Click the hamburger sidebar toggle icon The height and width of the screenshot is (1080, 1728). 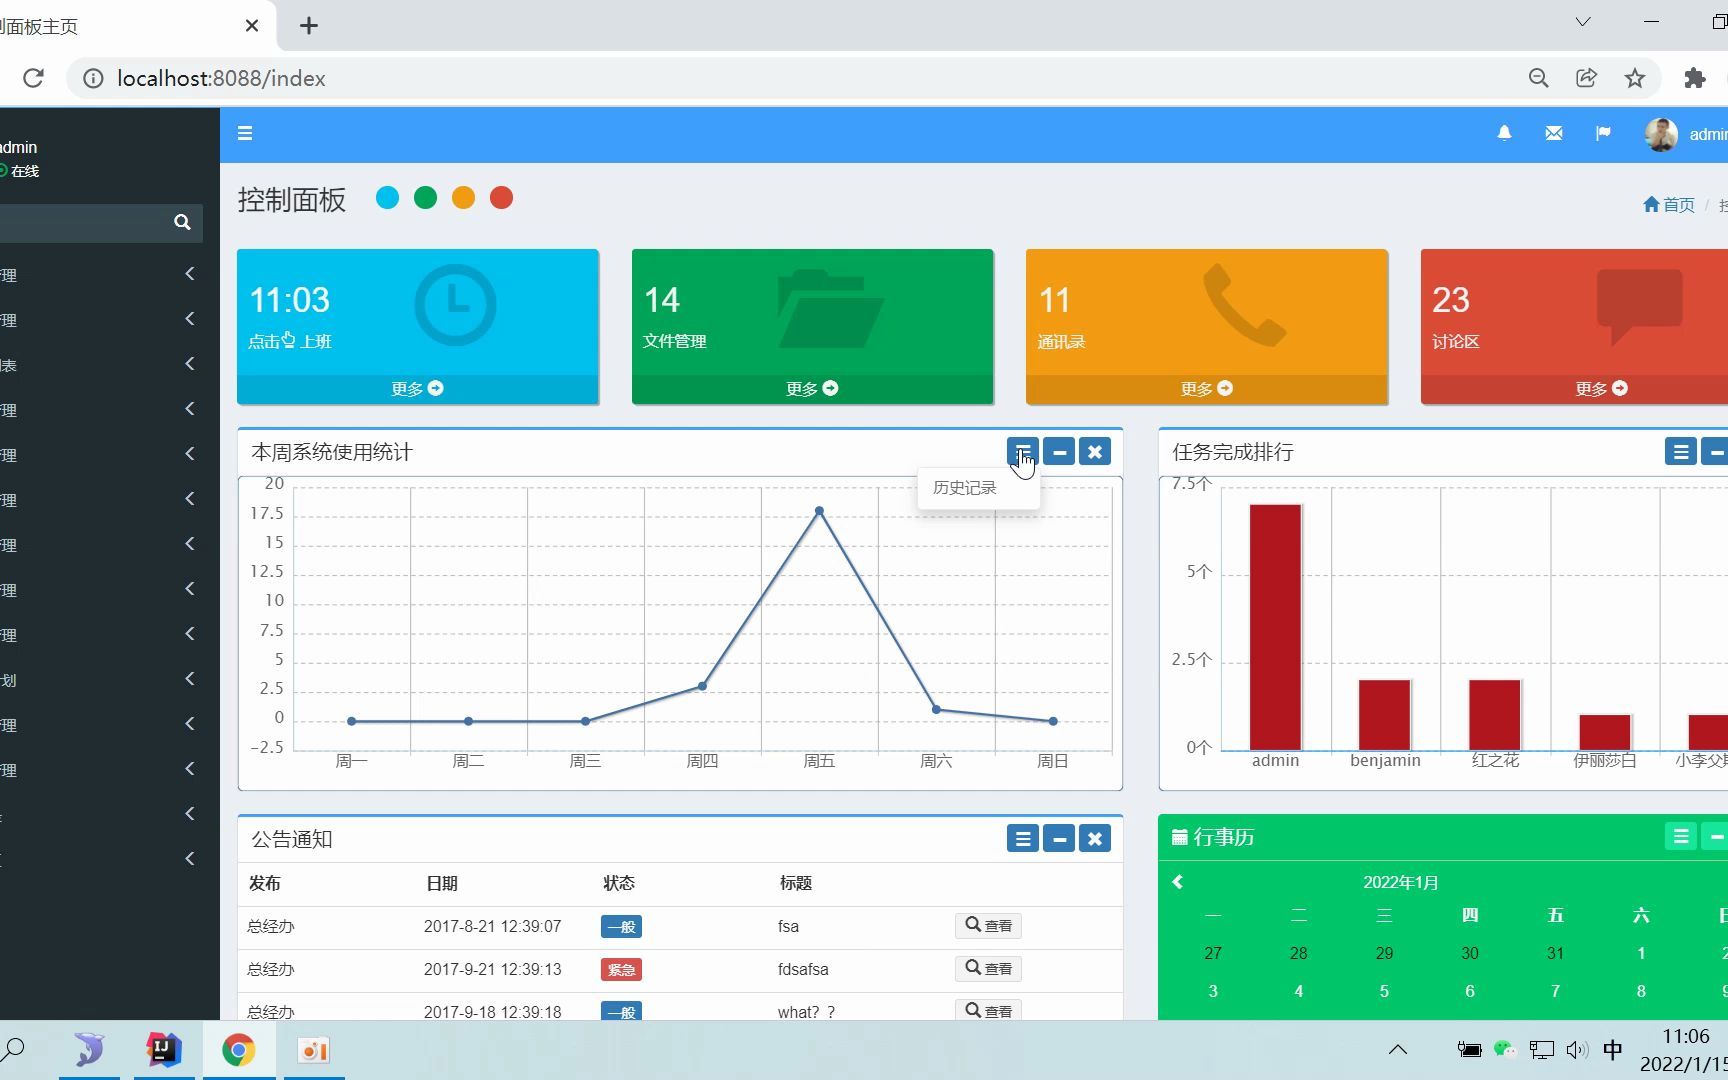pyautogui.click(x=245, y=133)
